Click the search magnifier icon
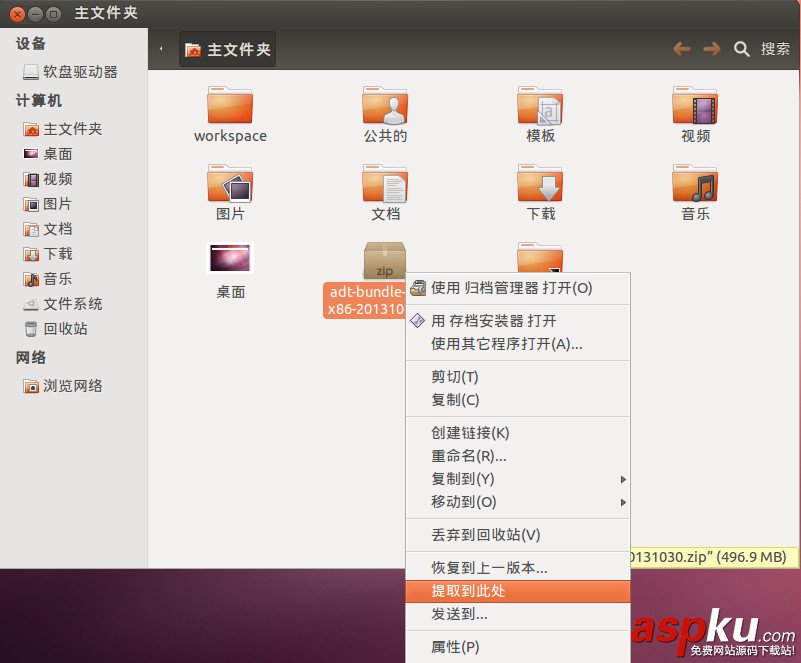 741,49
